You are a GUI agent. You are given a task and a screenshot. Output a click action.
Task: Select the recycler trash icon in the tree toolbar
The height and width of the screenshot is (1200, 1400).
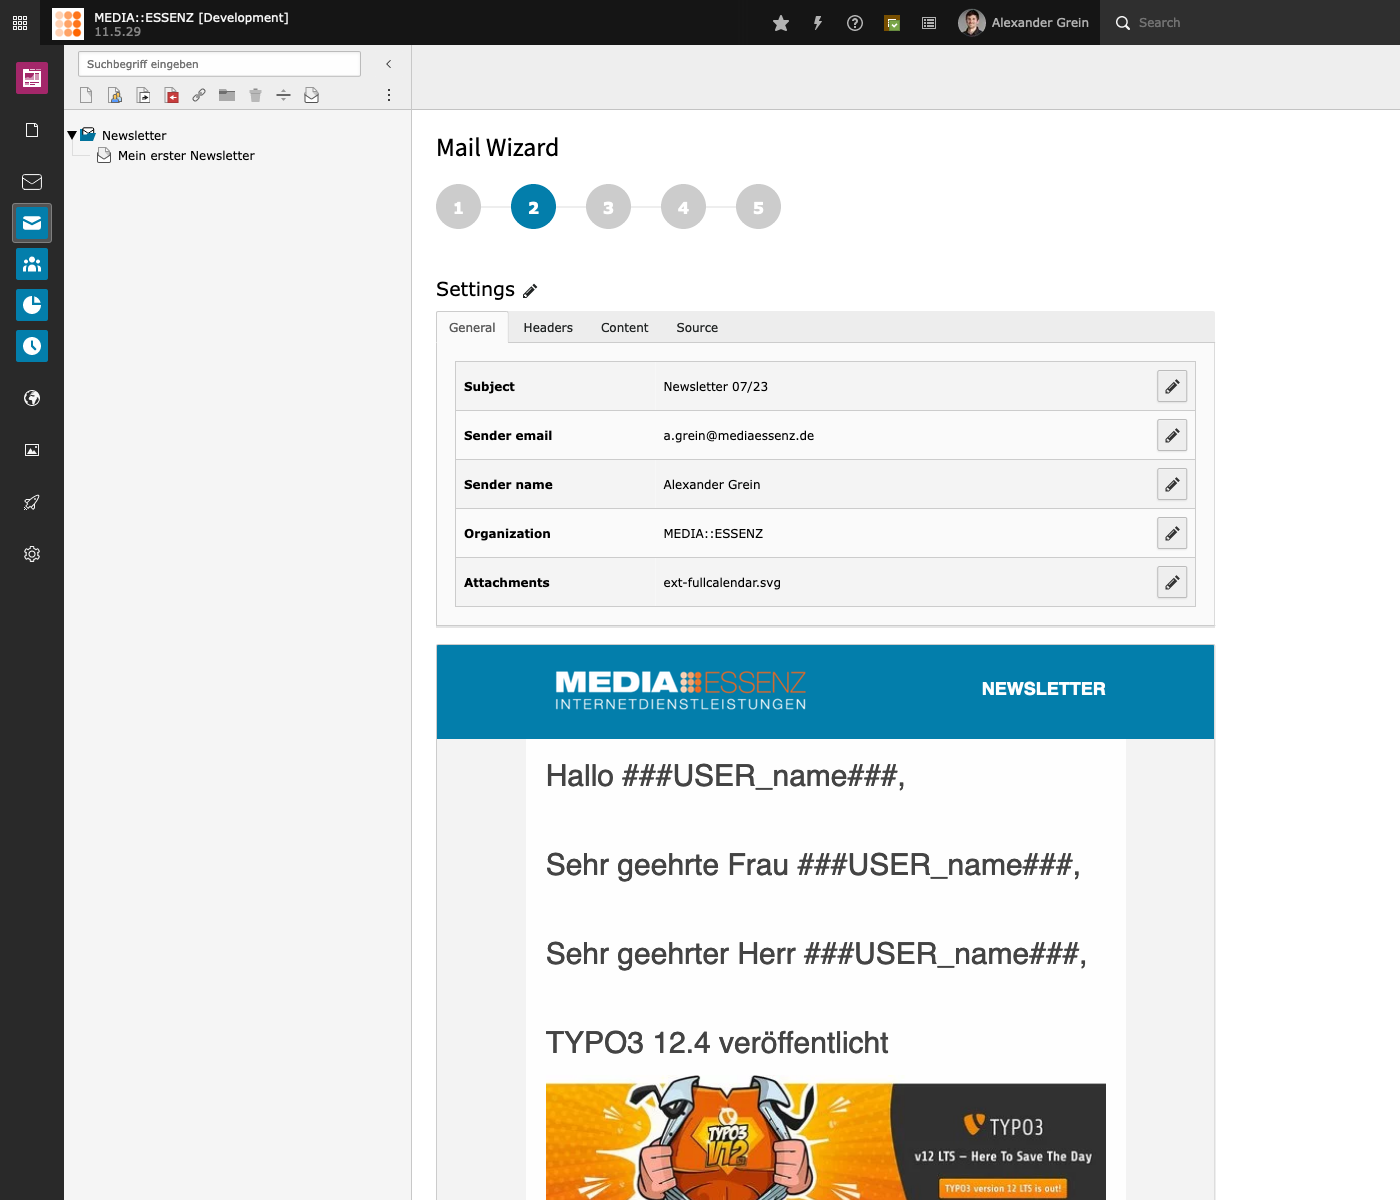[255, 95]
